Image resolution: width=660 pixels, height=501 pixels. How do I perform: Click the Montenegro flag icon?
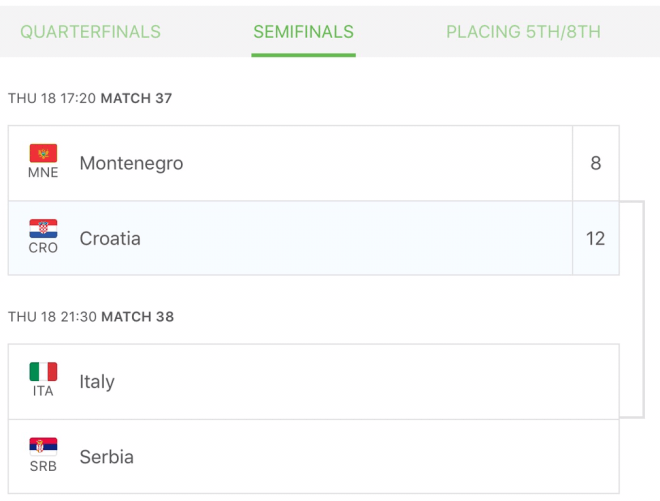43,153
